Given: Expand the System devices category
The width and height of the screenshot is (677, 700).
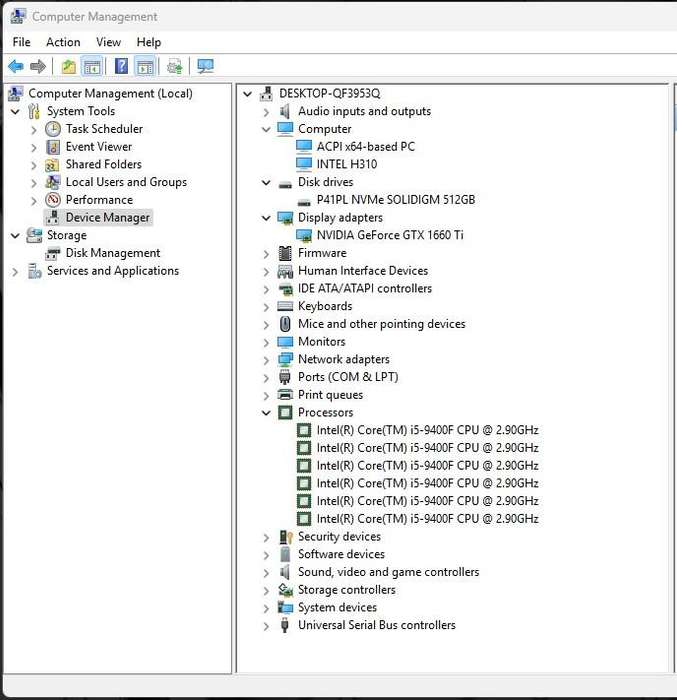Looking at the screenshot, I should 266,608.
